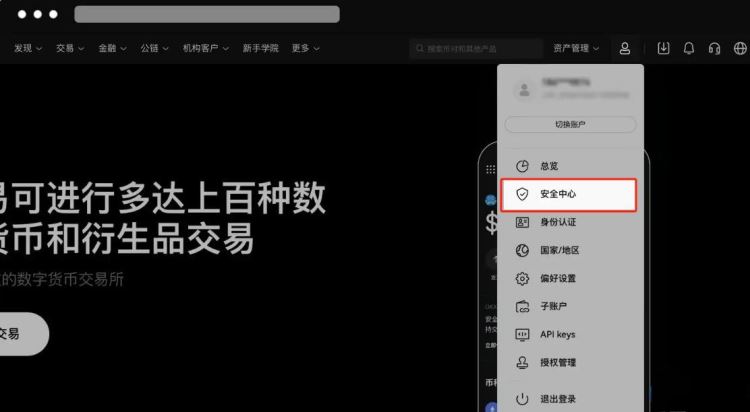This screenshot has height=412, width=750.
Task: Choose 国家/地区 menu entry
Action: pos(559,250)
